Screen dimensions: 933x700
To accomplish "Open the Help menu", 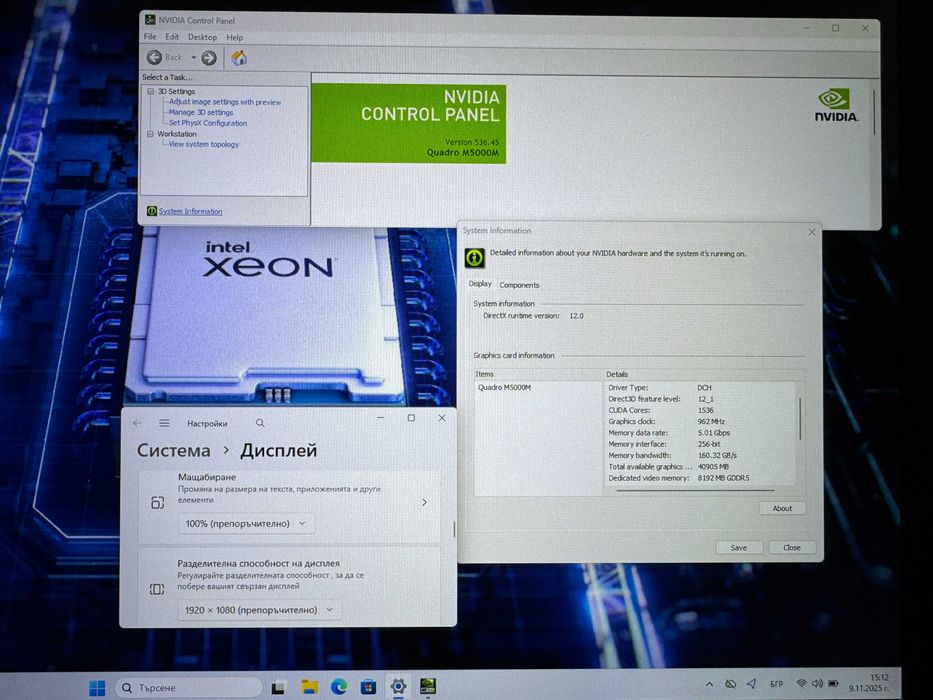I will (x=234, y=38).
